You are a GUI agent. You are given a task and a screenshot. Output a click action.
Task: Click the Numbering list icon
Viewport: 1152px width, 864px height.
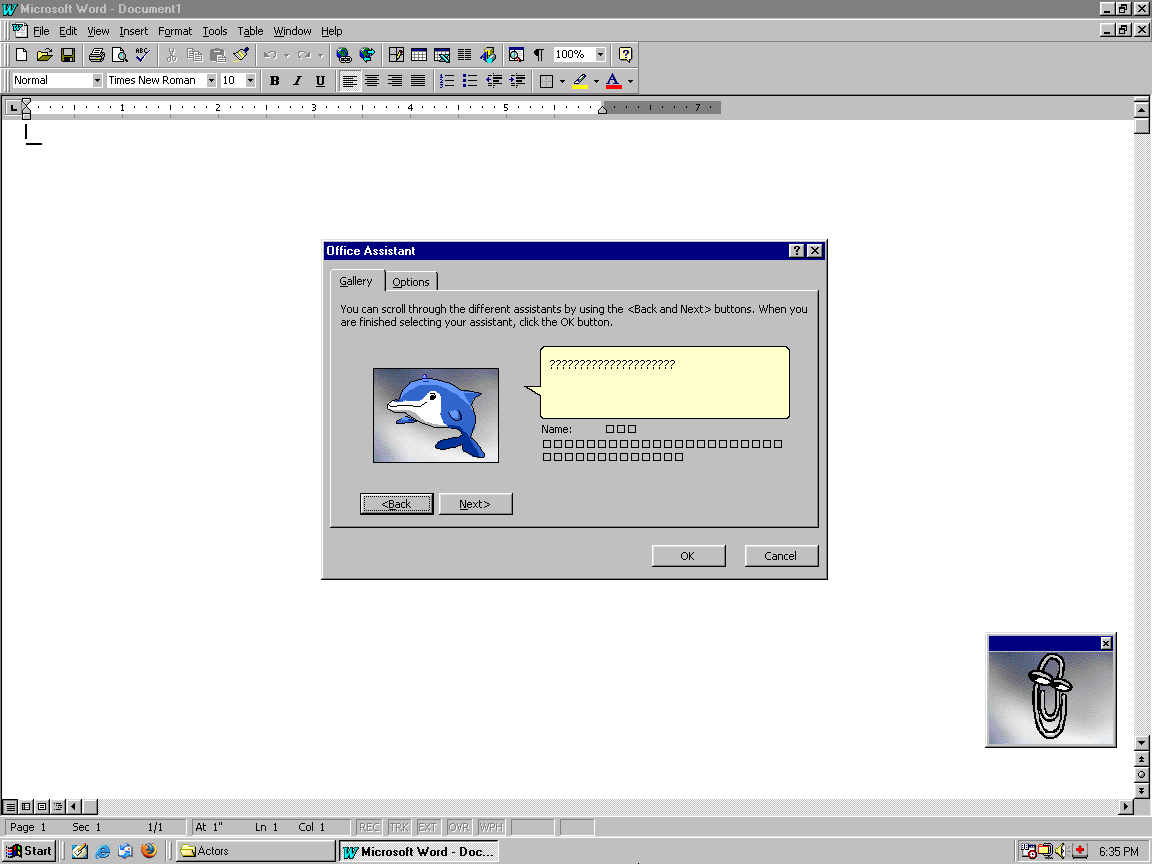point(447,81)
